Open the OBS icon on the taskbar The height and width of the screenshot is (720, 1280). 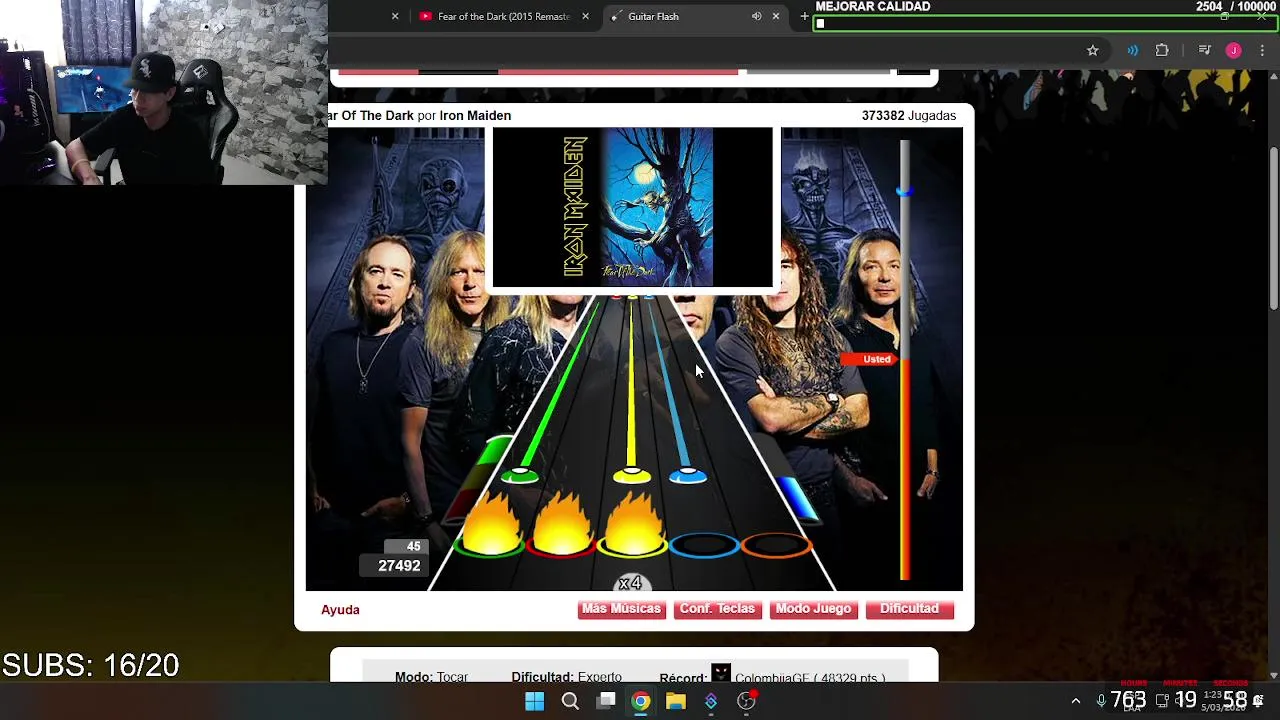(746, 701)
